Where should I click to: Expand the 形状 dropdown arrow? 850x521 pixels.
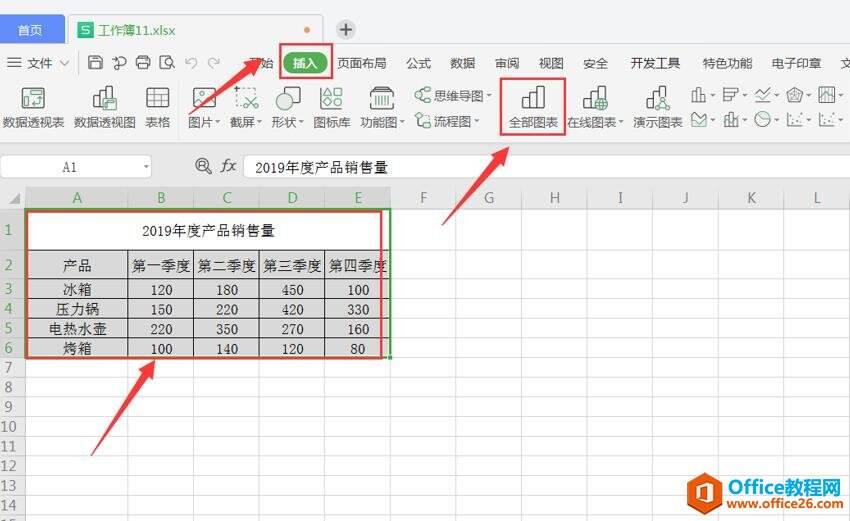click(x=301, y=122)
